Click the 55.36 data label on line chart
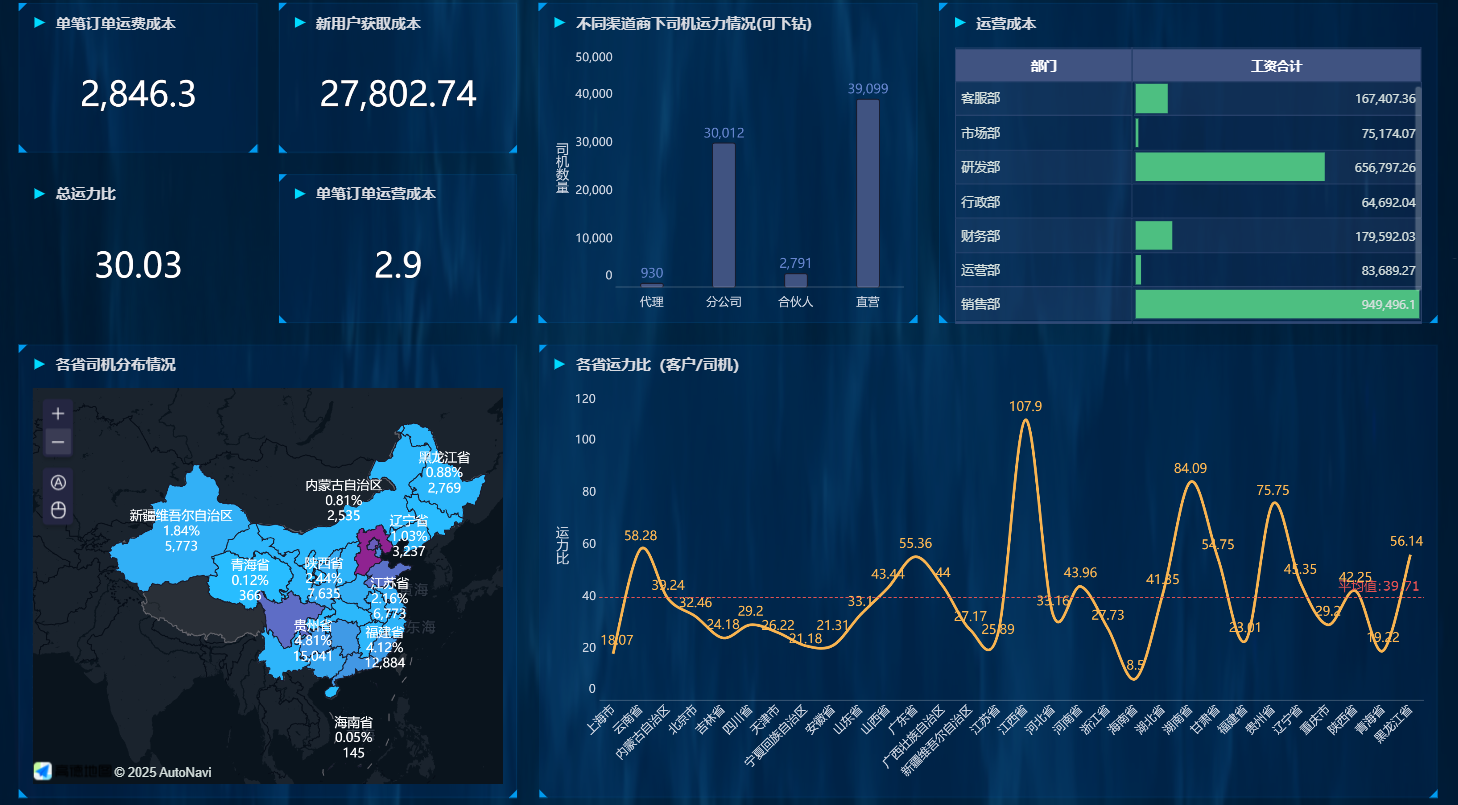The height and width of the screenshot is (805, 1458). tap(916, 543)
